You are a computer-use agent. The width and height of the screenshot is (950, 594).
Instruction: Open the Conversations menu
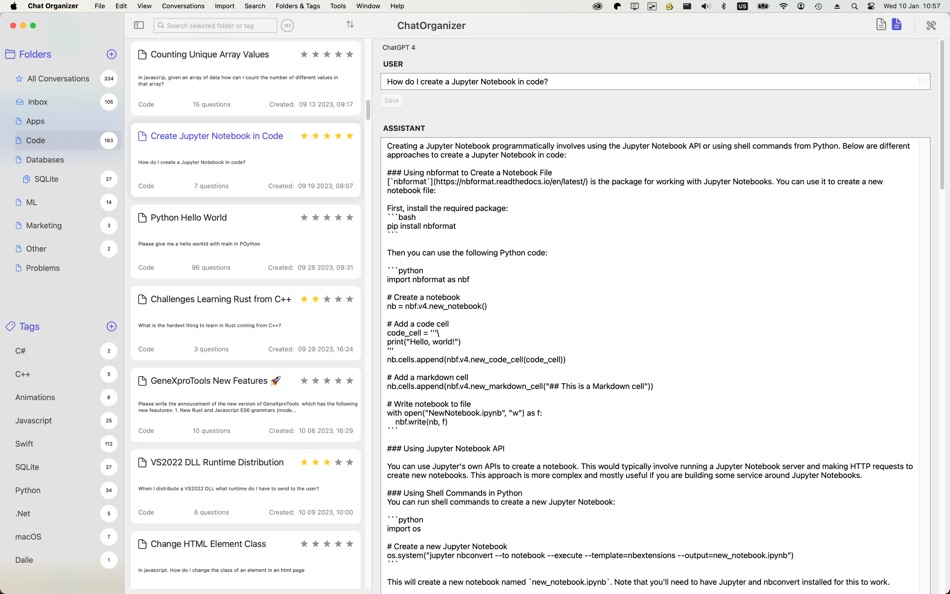183,5
